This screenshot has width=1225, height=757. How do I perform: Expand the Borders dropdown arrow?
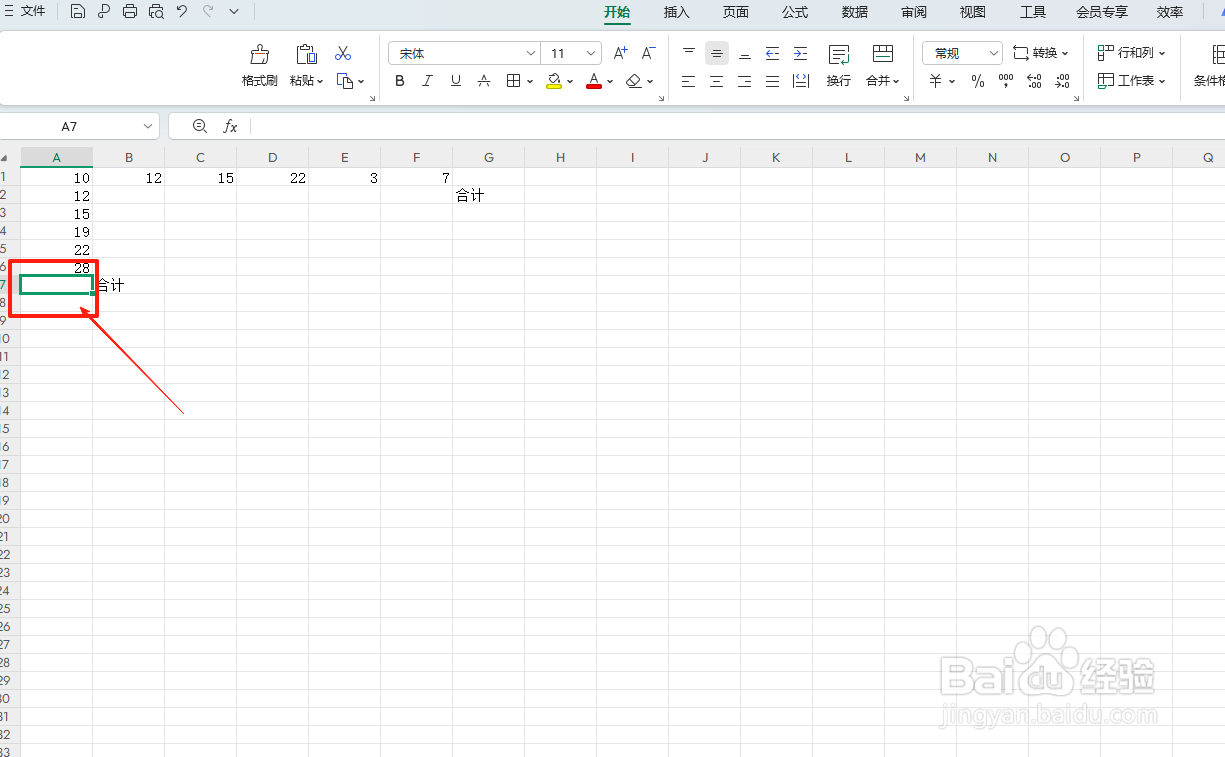(529, 81)
